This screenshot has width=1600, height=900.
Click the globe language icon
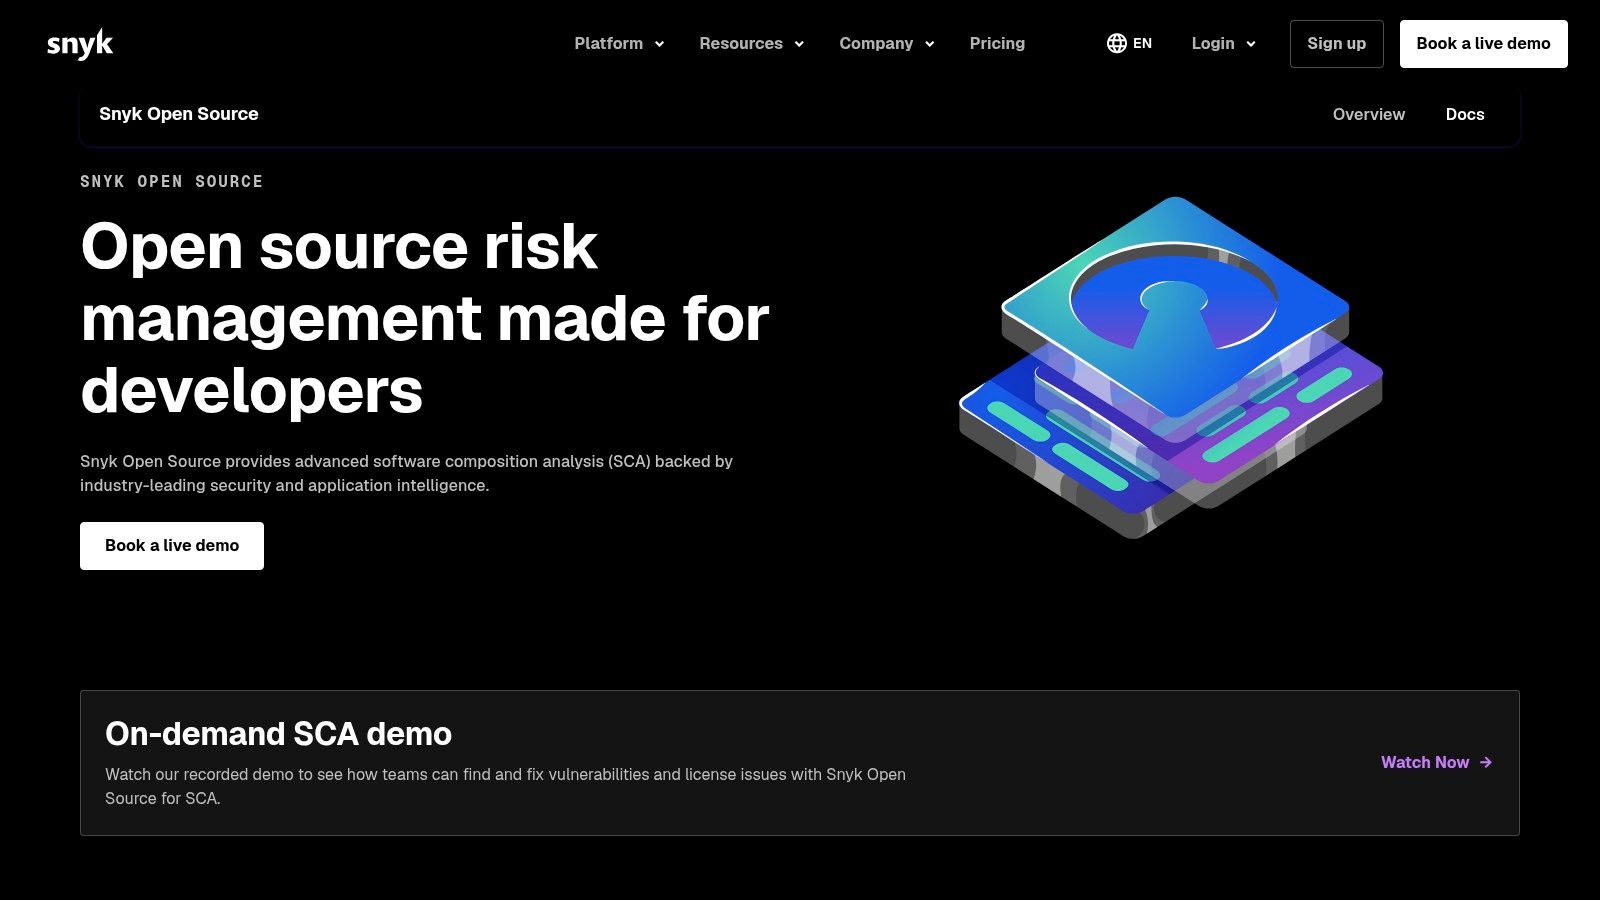1117,43
